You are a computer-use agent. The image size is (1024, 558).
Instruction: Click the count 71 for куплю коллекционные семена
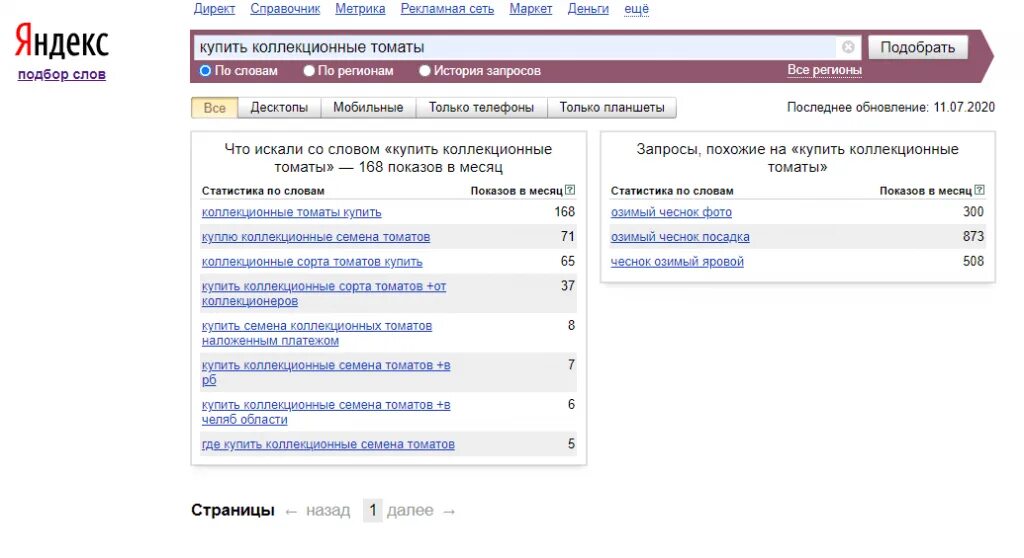[x=568, y=237]
